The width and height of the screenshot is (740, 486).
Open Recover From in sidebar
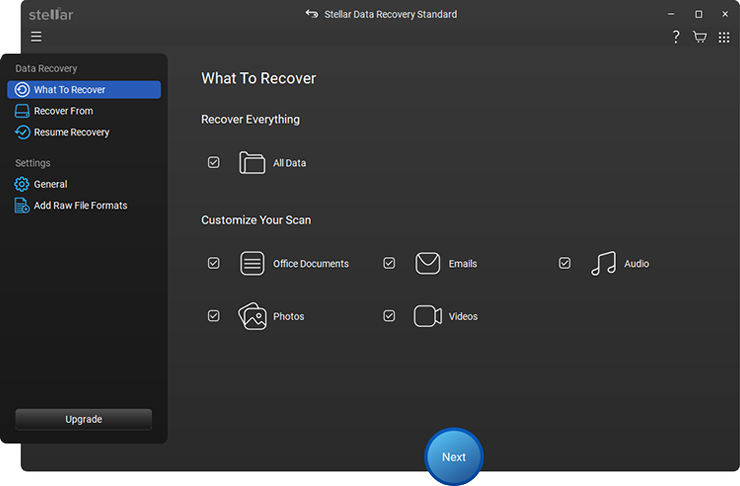tap(84, 111)
